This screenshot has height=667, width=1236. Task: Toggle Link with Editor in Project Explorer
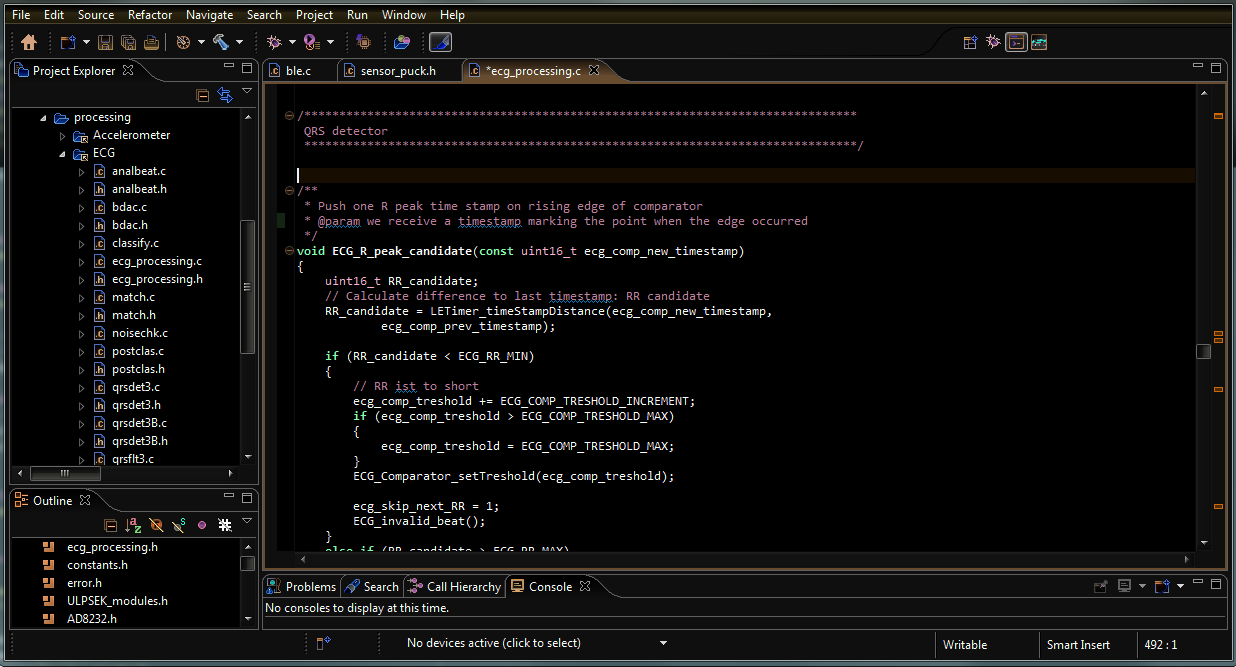coord(225,95)
